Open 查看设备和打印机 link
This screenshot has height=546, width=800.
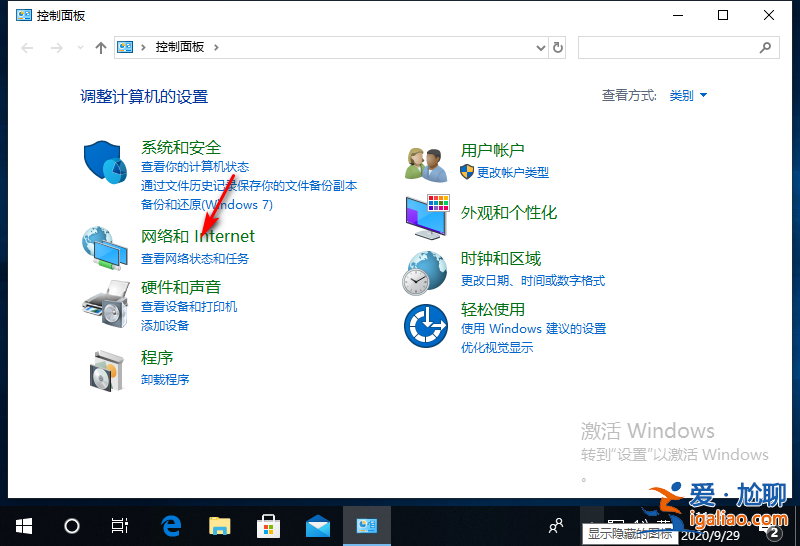(x=189, y=307)
